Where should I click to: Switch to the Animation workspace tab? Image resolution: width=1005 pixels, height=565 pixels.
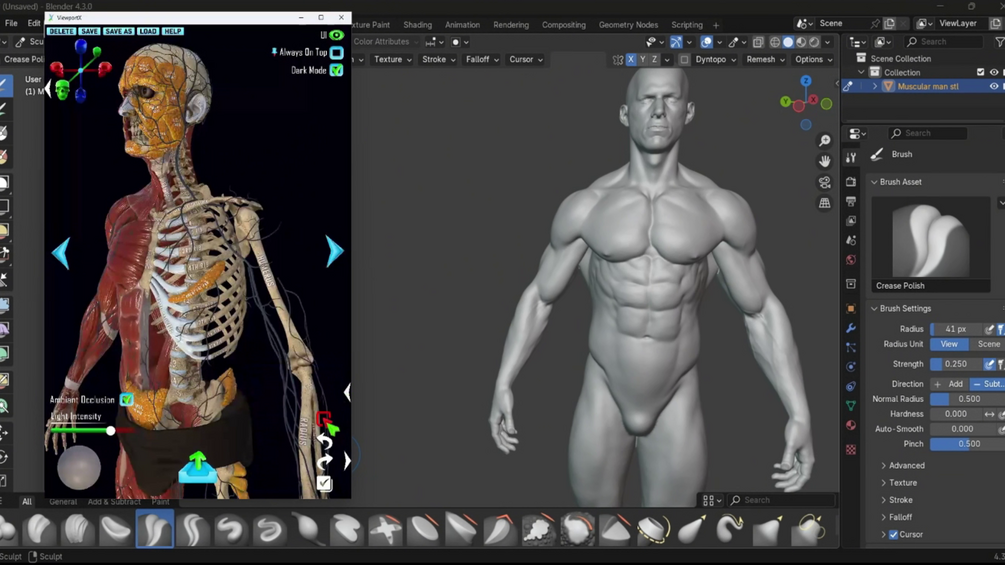click(462, 25)
